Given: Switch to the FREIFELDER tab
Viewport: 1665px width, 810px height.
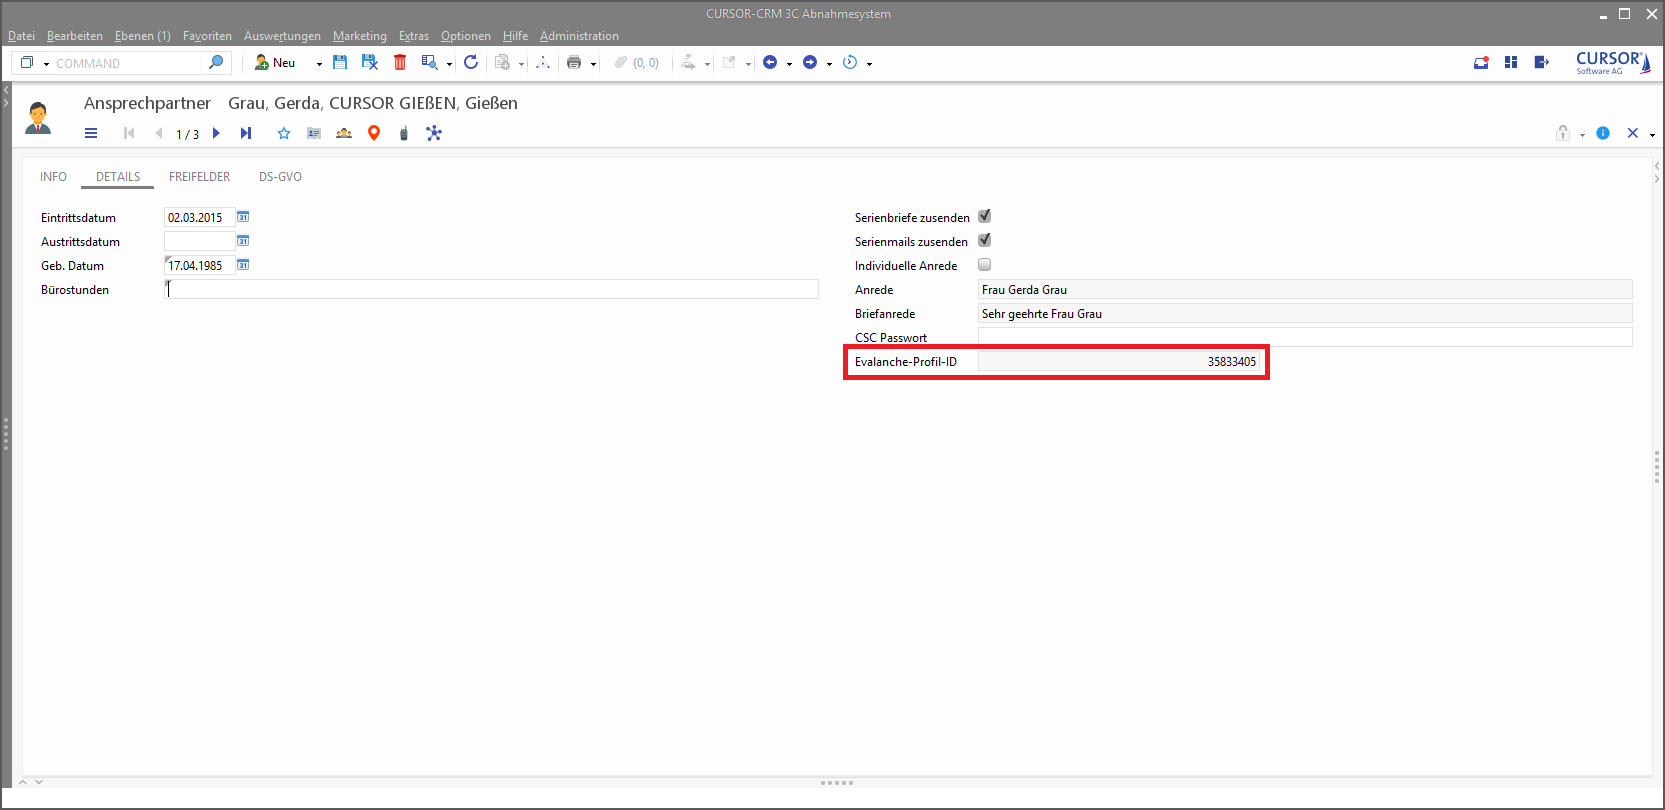Looking at the screenshot, I should (x=199, y=177).
